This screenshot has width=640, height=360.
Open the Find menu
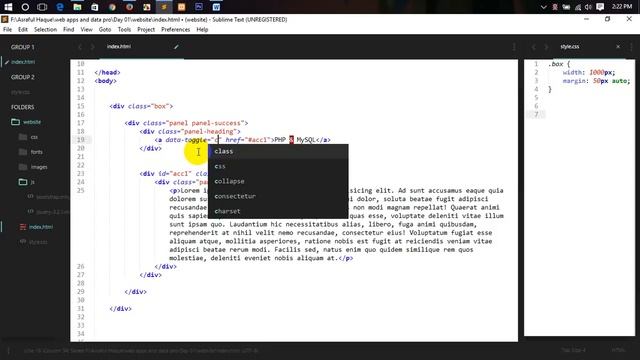[x=69, y=29]
